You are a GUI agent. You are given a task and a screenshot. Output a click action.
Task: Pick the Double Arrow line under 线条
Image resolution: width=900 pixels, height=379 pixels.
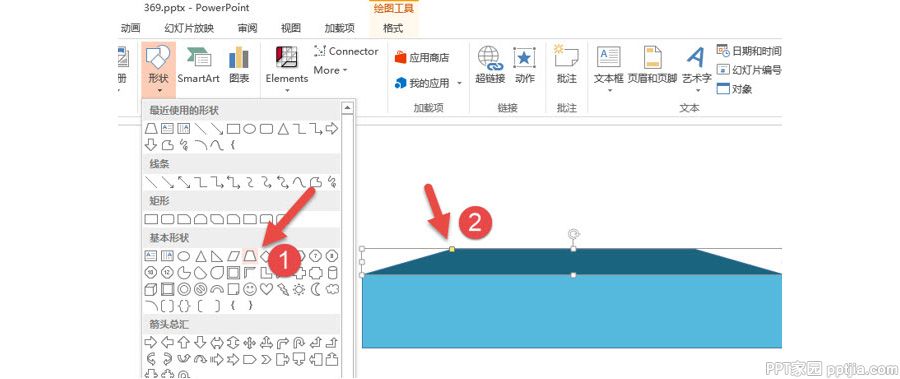point(184,182)
